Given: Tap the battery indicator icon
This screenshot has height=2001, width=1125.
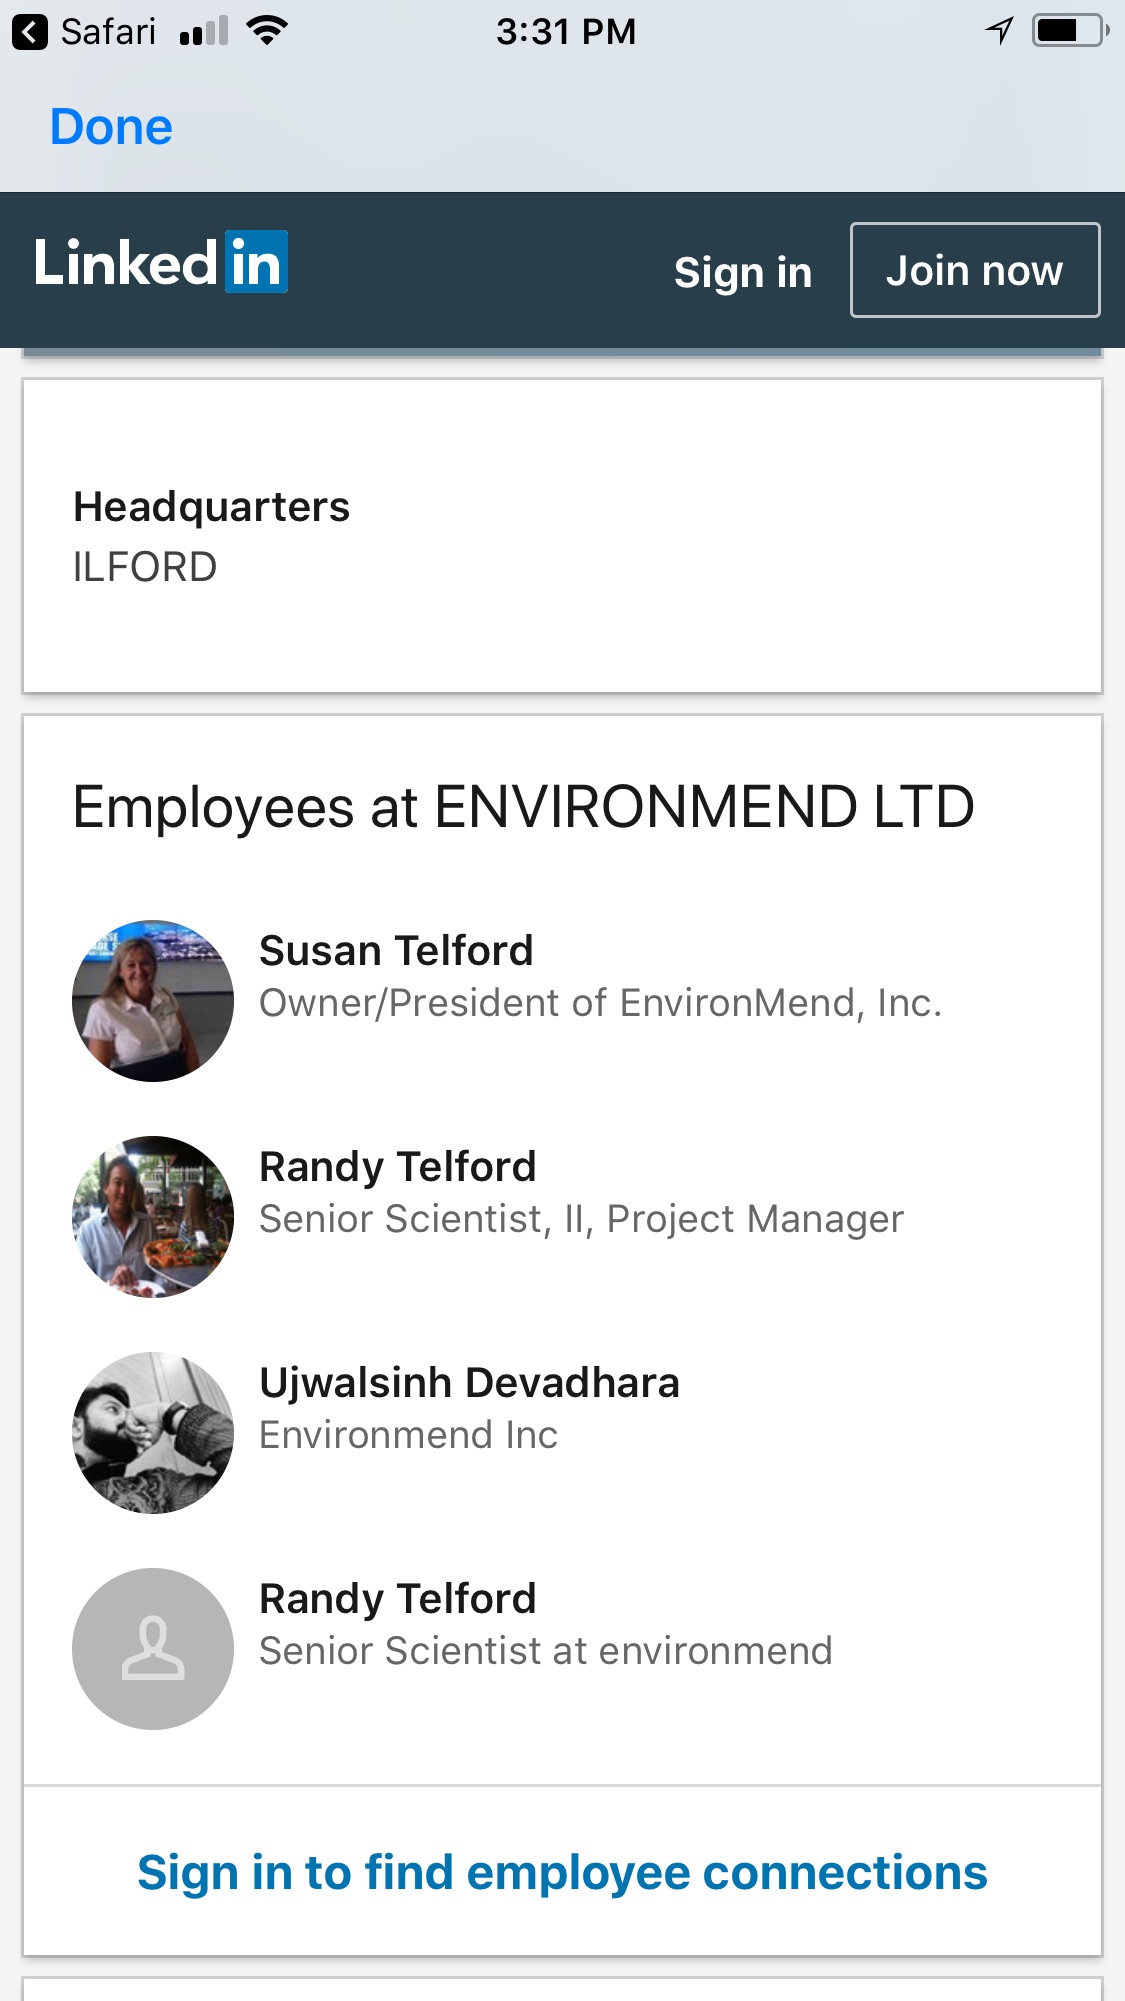Looking at the screenshot, I should click(1069, 31).
